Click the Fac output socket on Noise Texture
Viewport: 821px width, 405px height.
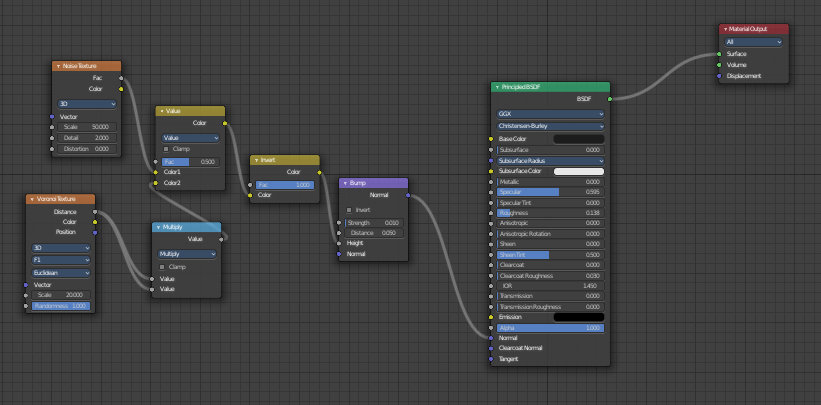pos(121,78)
